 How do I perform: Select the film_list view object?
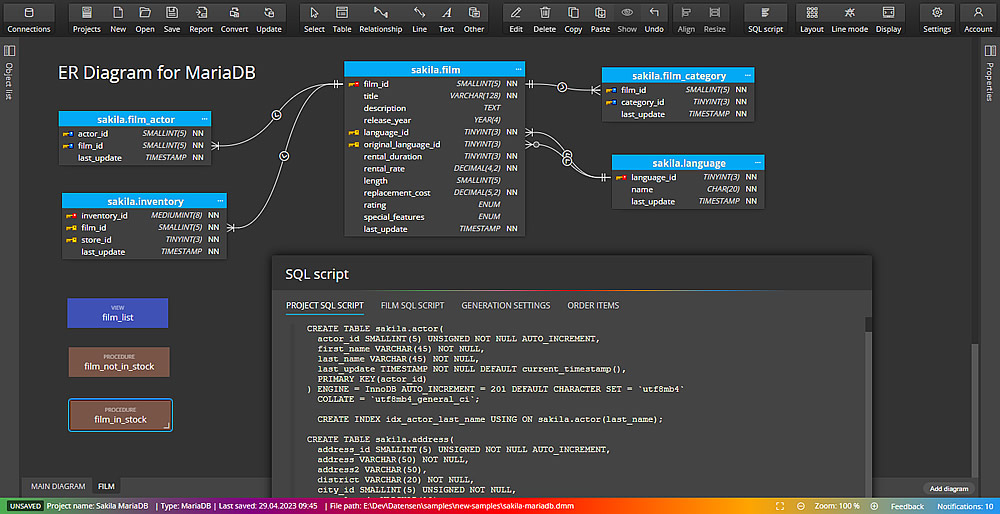tap(117, 313)
